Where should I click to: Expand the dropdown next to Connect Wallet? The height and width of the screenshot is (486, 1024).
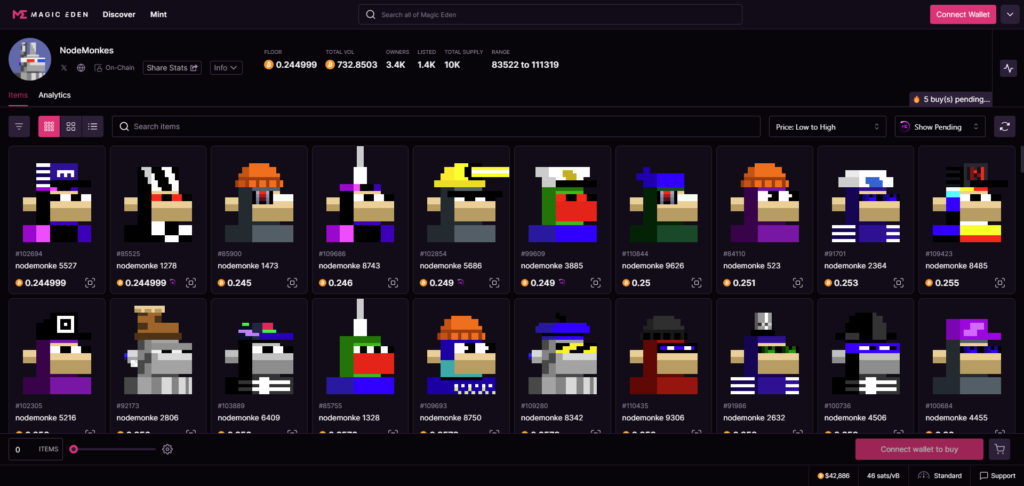point(1010,14)
